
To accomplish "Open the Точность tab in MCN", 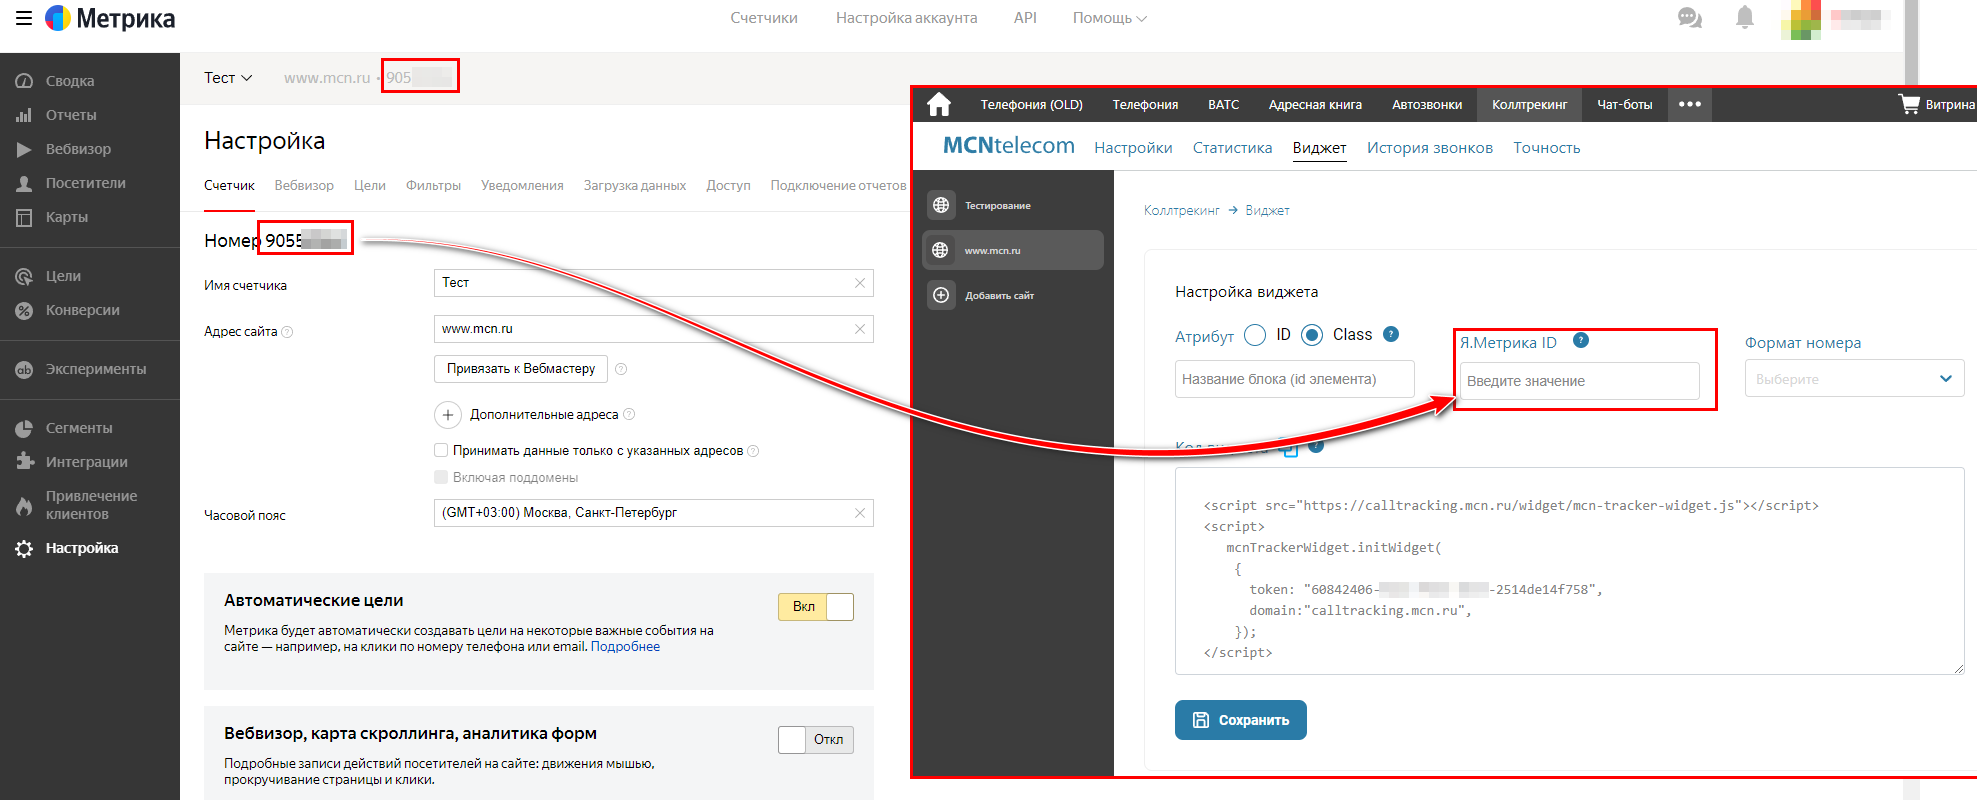I will (1547, 148).
